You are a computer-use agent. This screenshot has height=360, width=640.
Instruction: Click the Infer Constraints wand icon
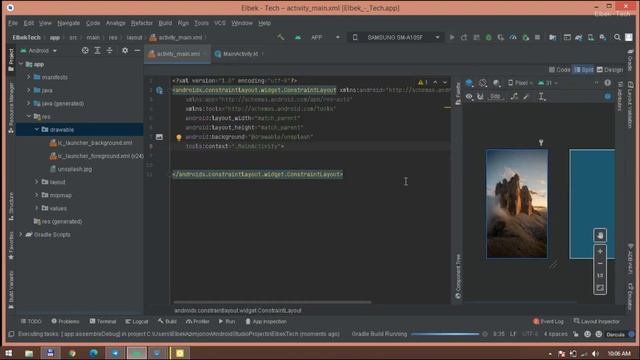point(527,97)
